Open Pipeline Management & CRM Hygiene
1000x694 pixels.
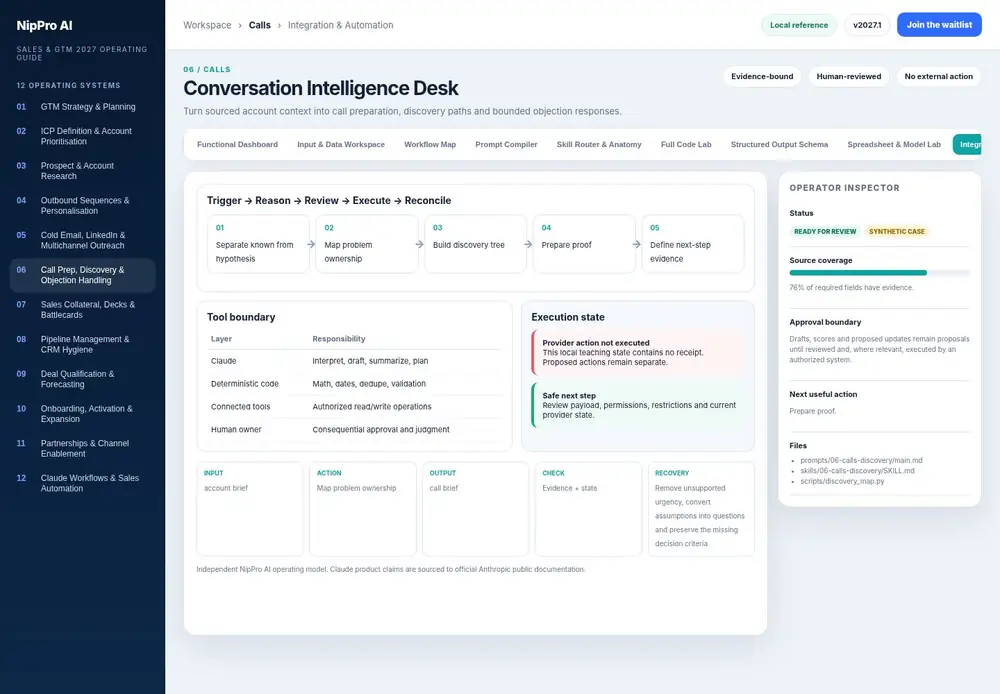coord(82,344)
